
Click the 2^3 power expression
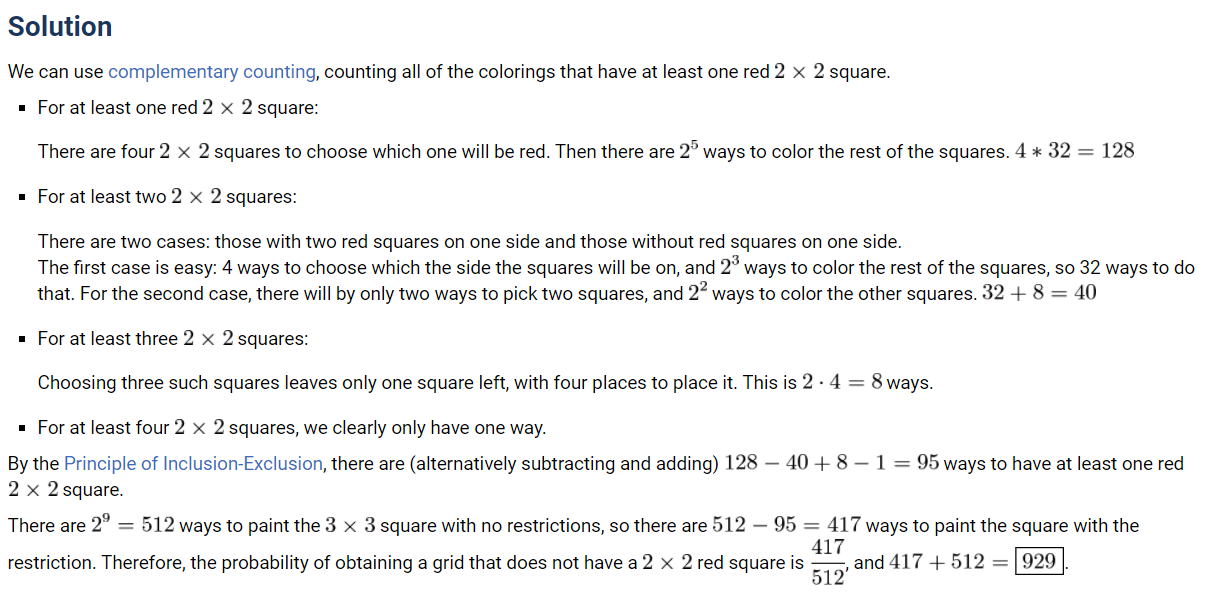(x=730, y=267)
